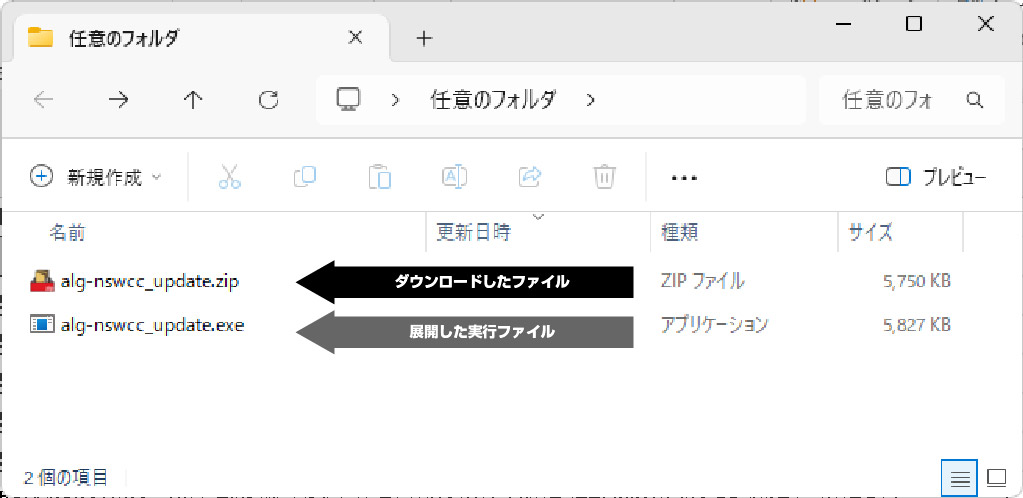Viewport: 1023px width, 498px height.
Task: Refresh the current folder view
Action: click(268, 99)
